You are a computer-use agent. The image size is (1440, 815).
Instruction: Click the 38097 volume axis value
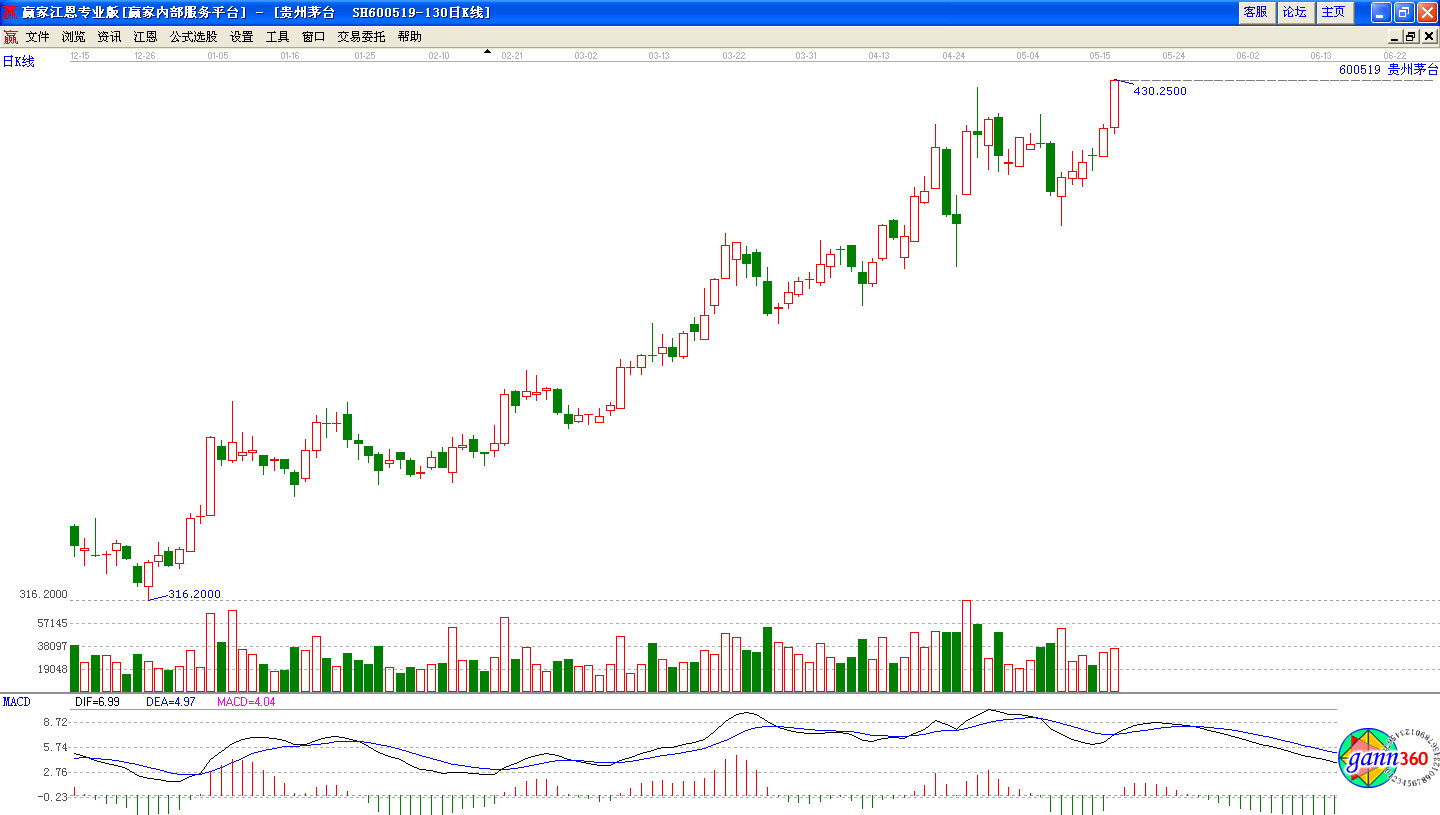point(50,646)
